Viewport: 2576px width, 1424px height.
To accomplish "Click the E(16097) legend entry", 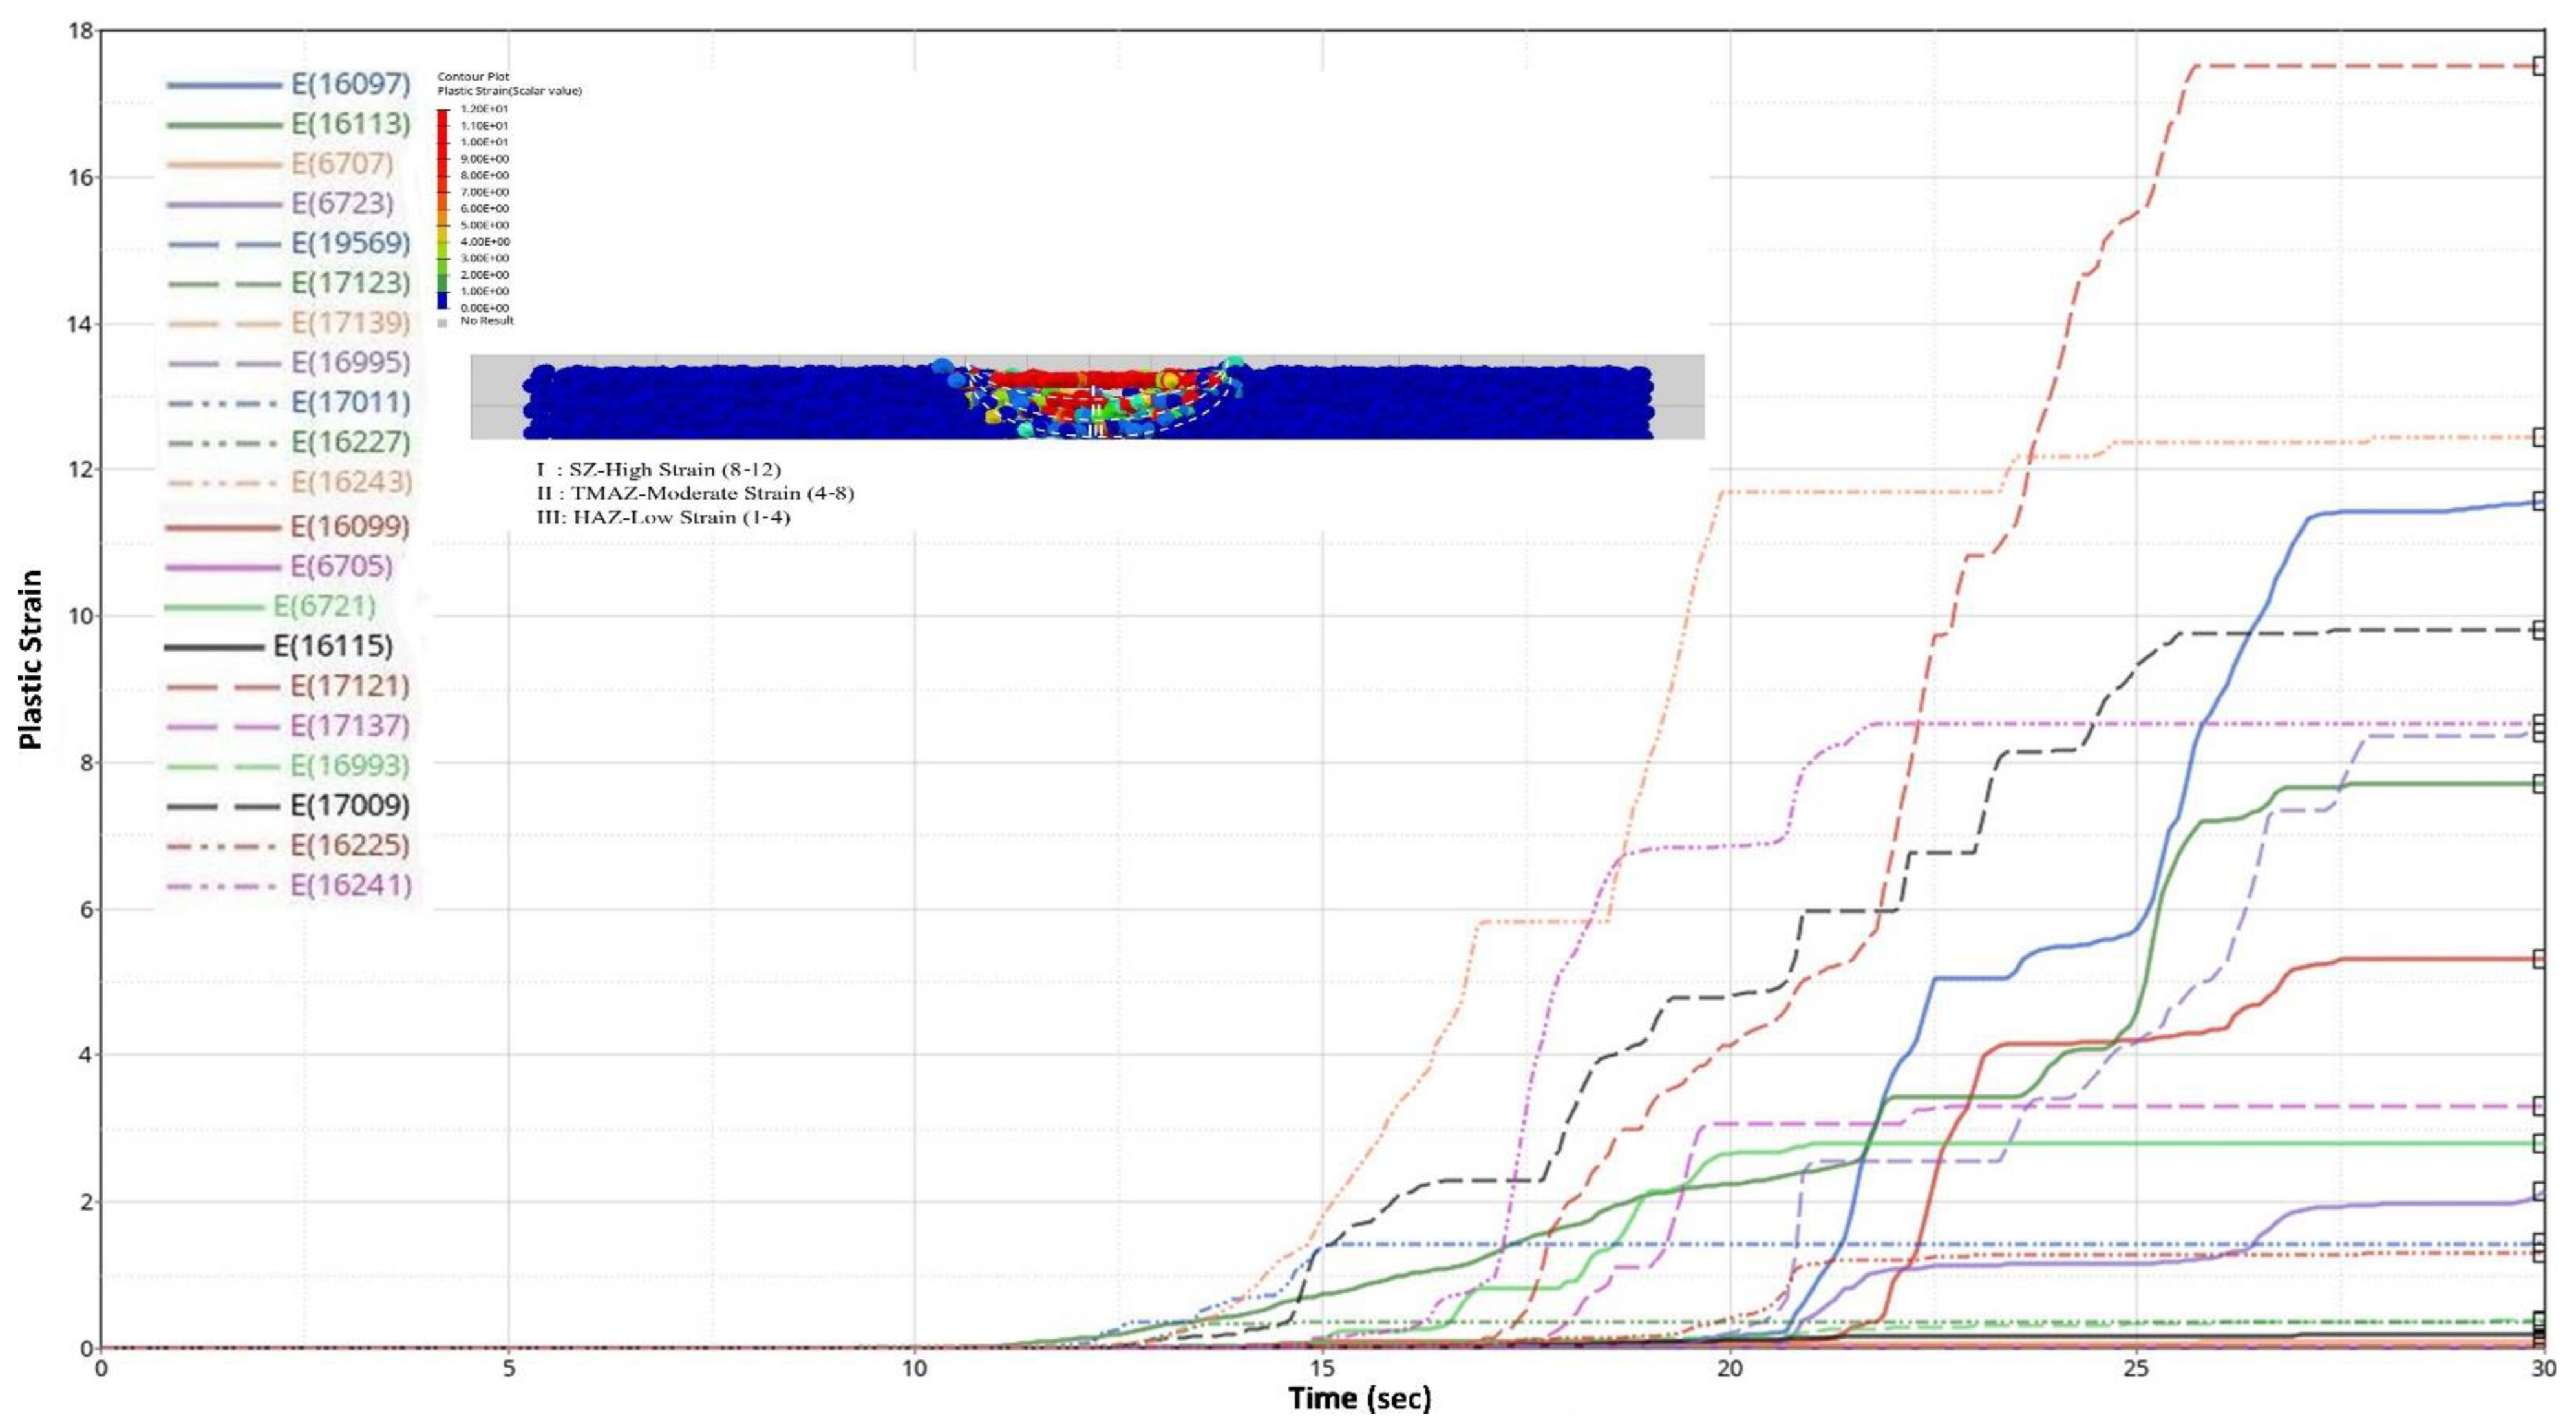I will click(x=350, y=84).
